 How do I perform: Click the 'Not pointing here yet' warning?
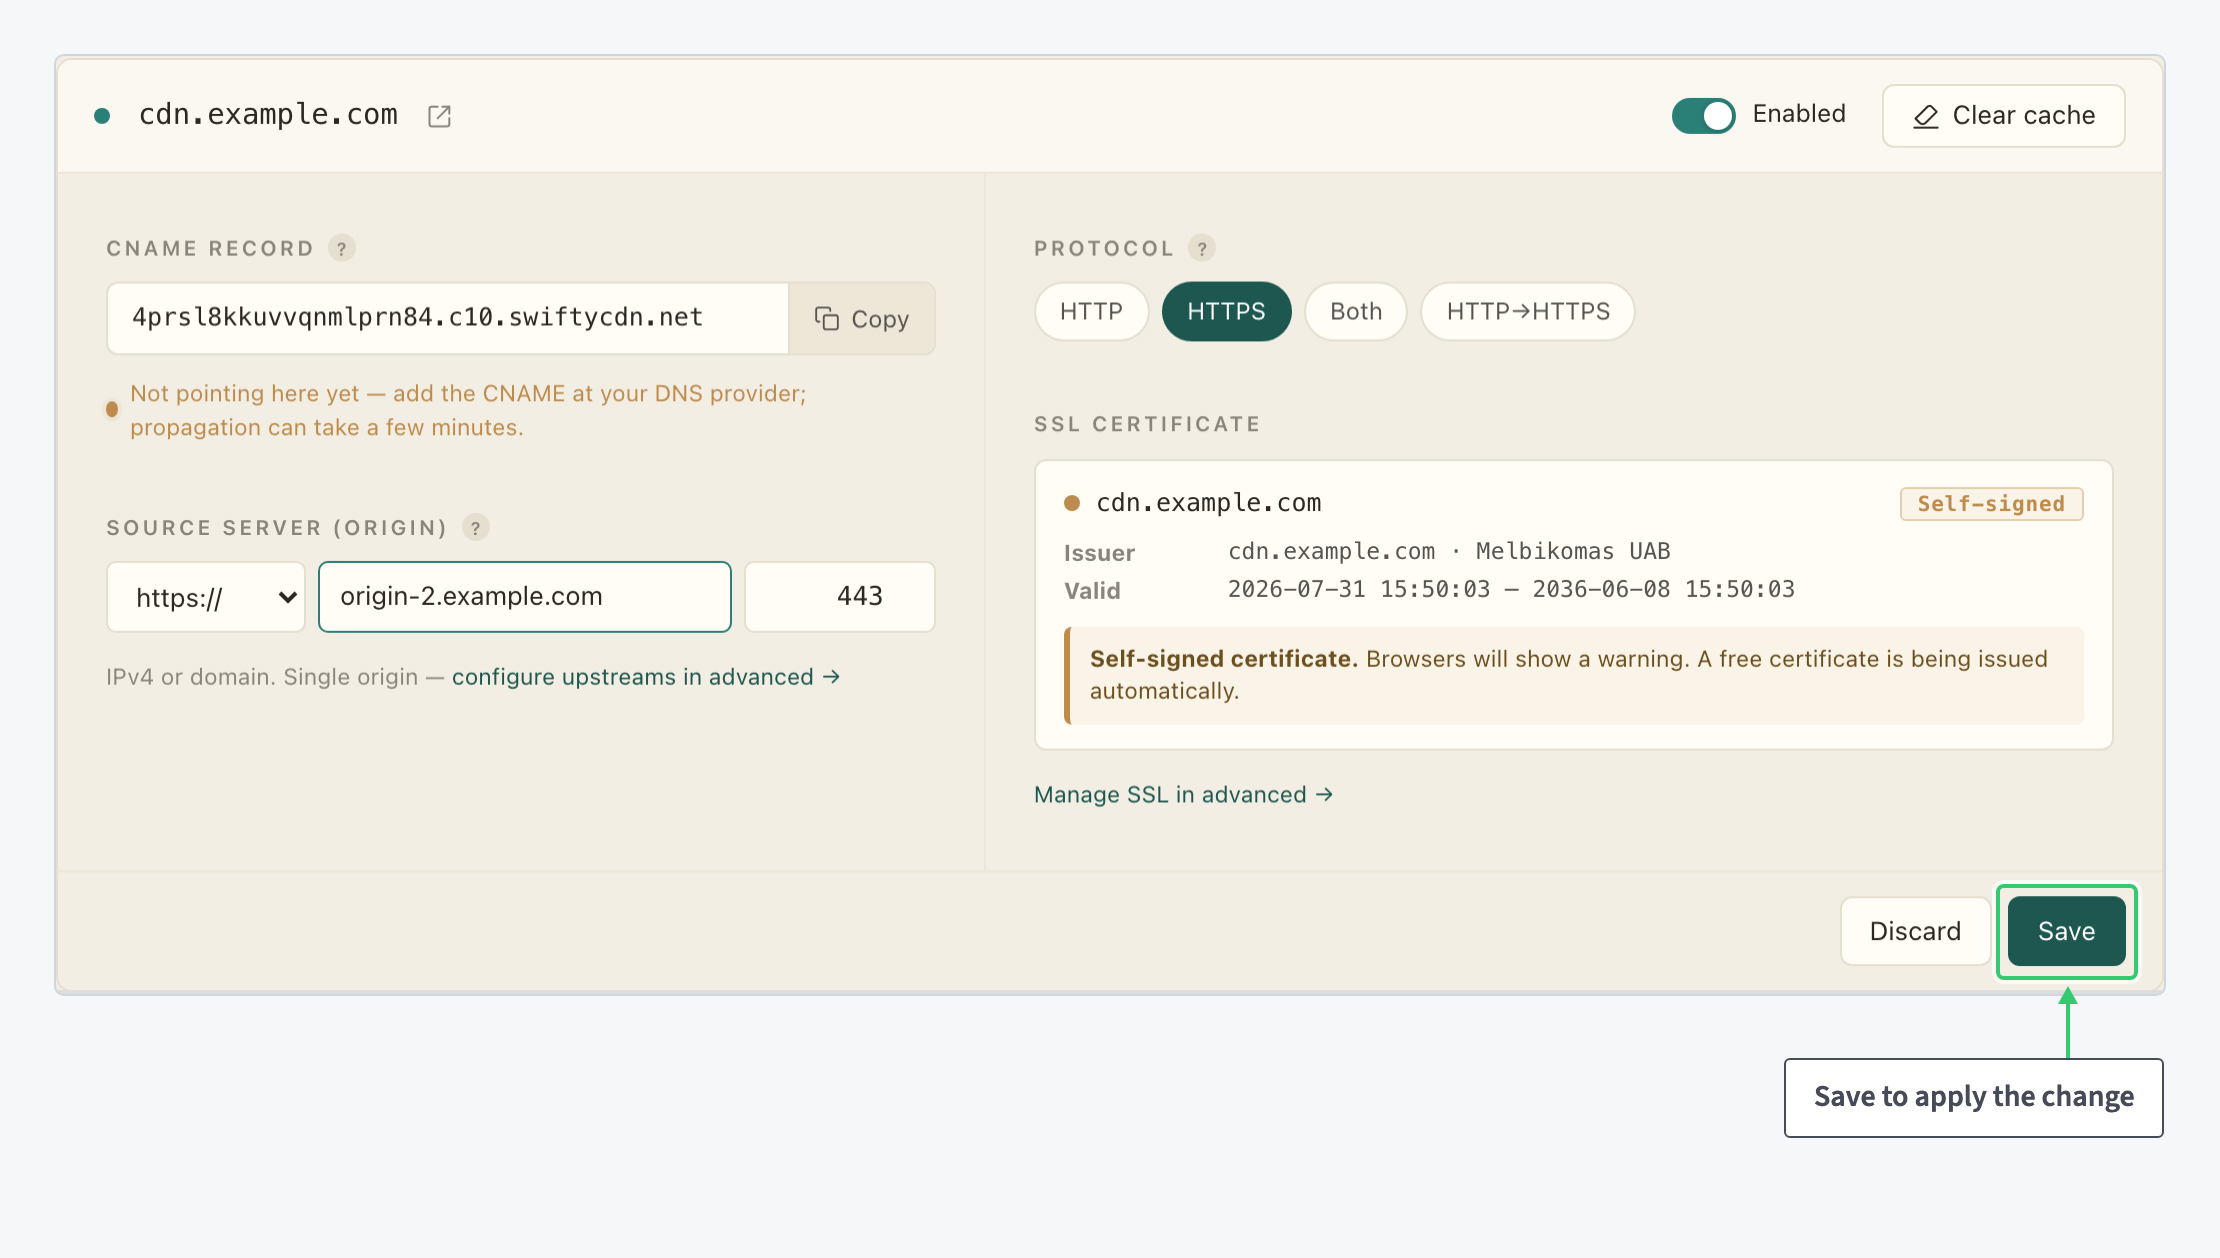click(x=468, y=410)
